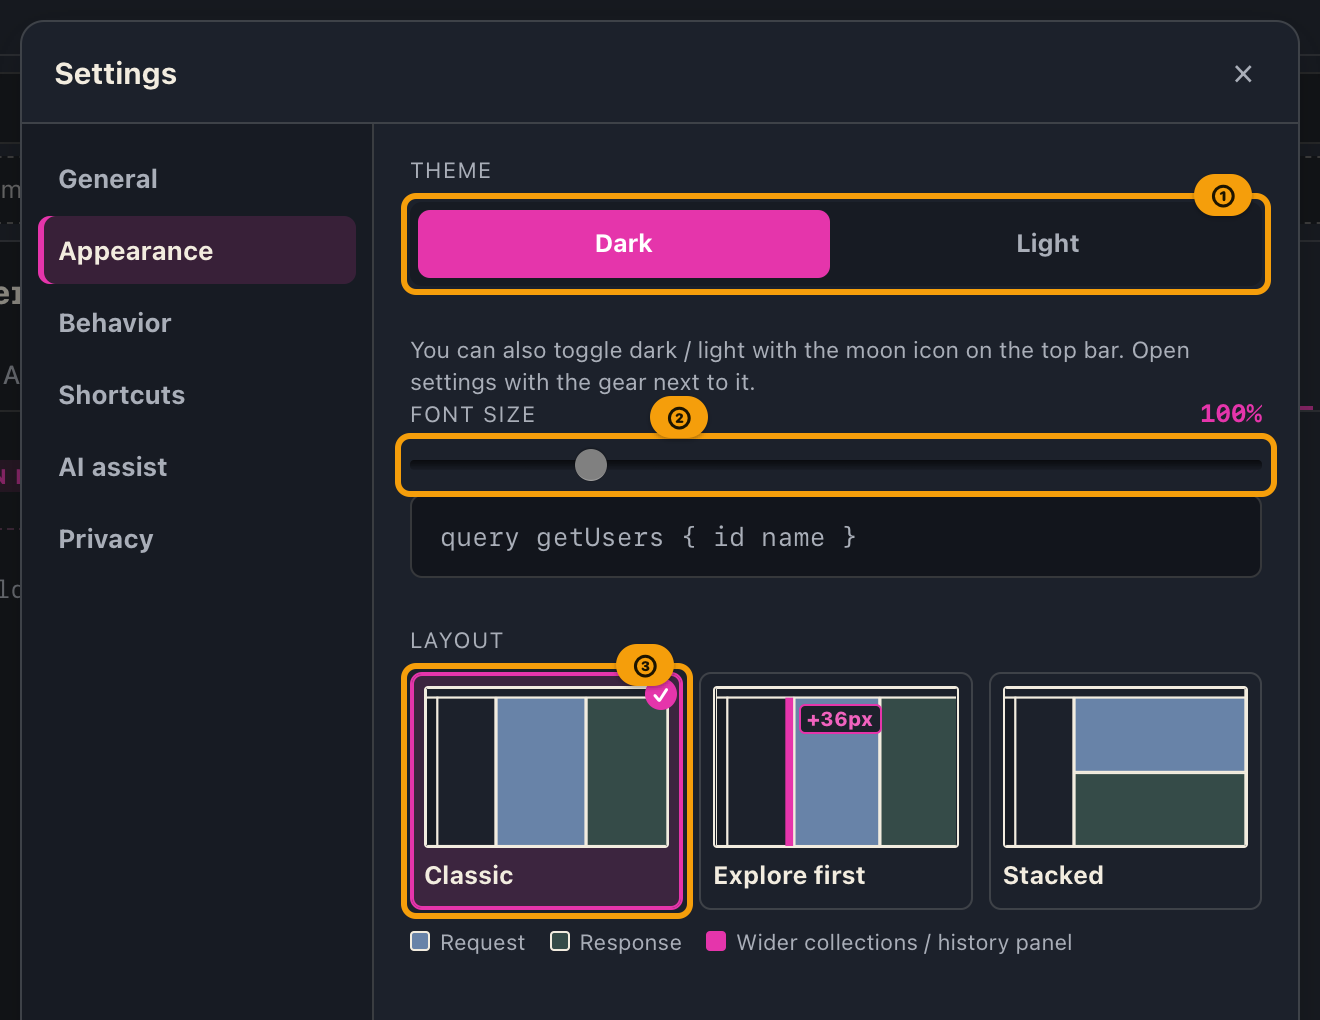
Task: Select the Classic layout card
Action: coord(546,791)
